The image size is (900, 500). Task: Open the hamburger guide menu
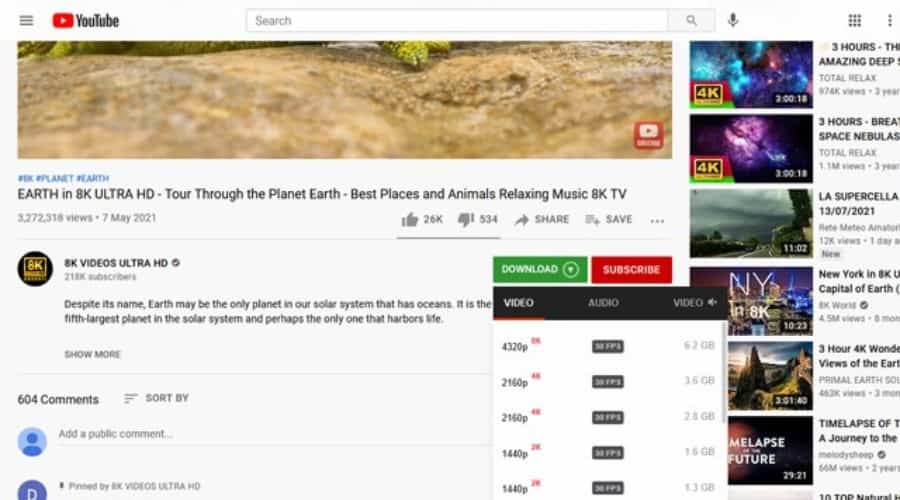[26, 21]
